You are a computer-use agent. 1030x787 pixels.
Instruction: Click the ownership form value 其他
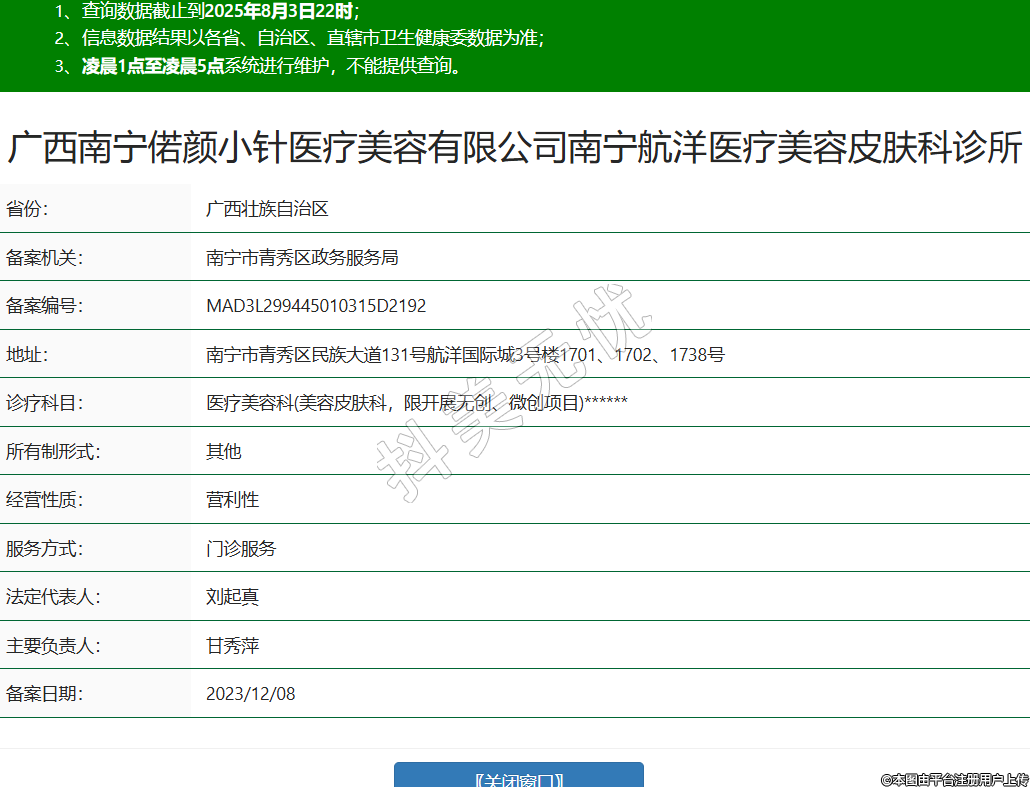point(223,452)
